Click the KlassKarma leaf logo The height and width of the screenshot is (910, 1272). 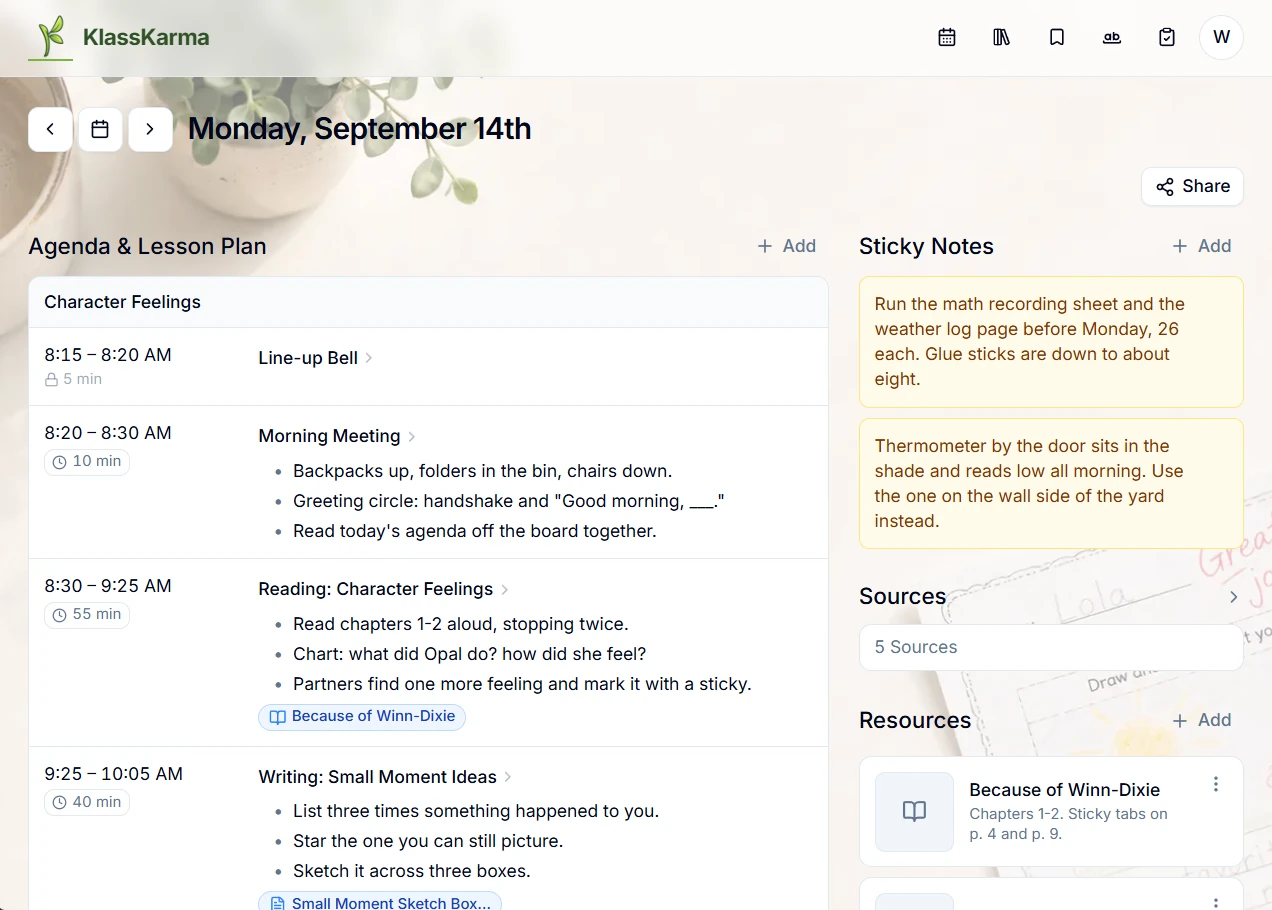click(50, 38)
